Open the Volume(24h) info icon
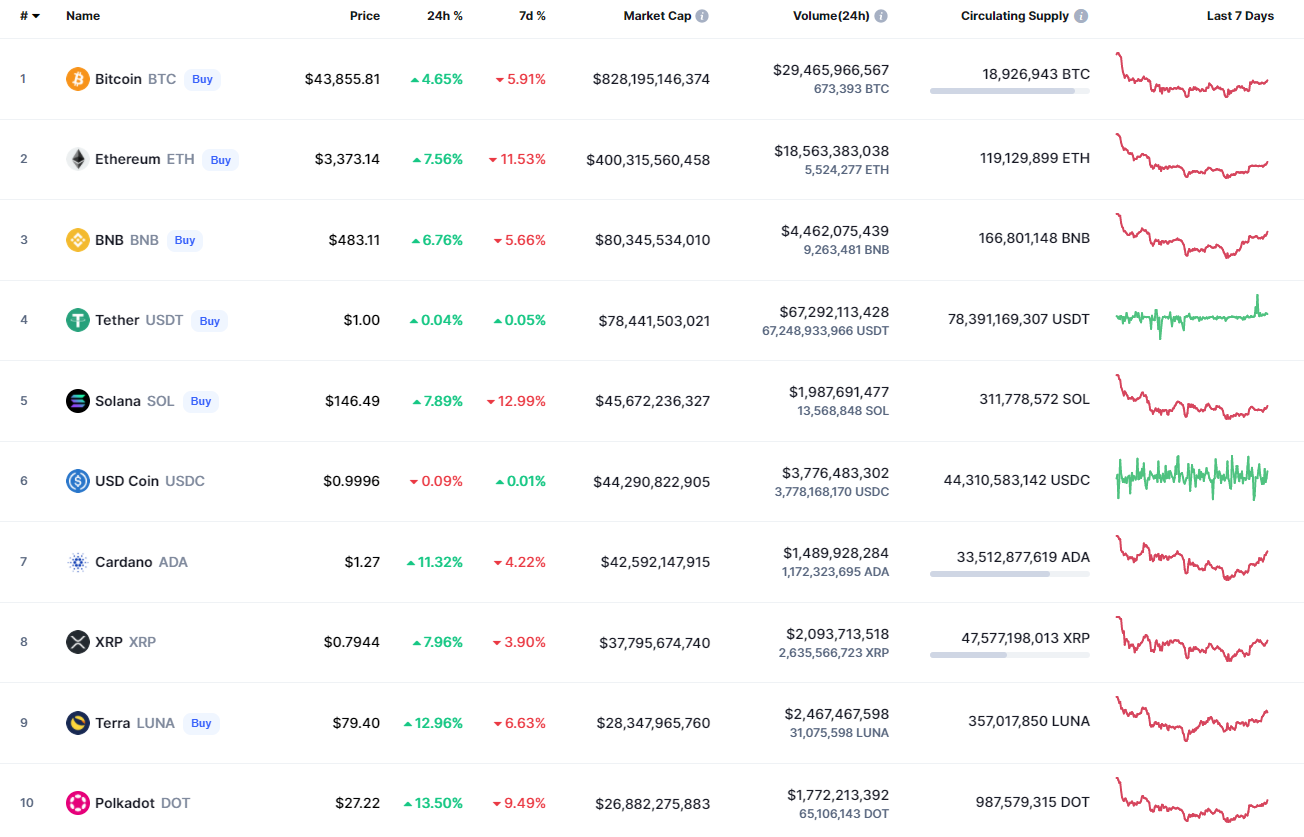 (881, 16)
